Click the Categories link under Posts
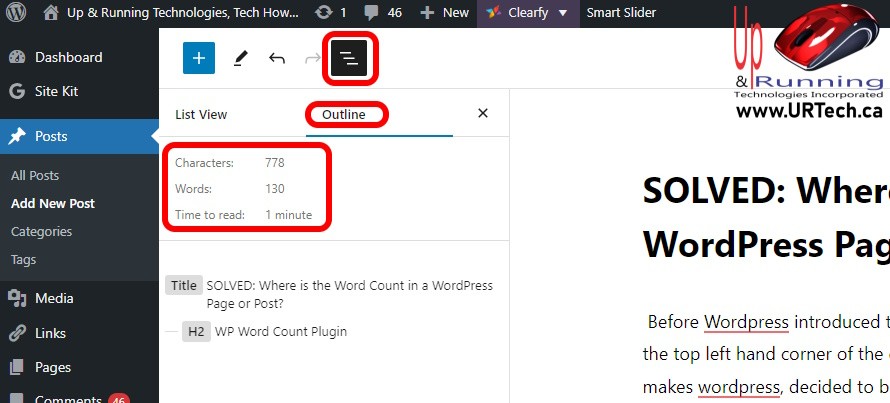Viewport: 890px width, 403px height. coord(41,231)
